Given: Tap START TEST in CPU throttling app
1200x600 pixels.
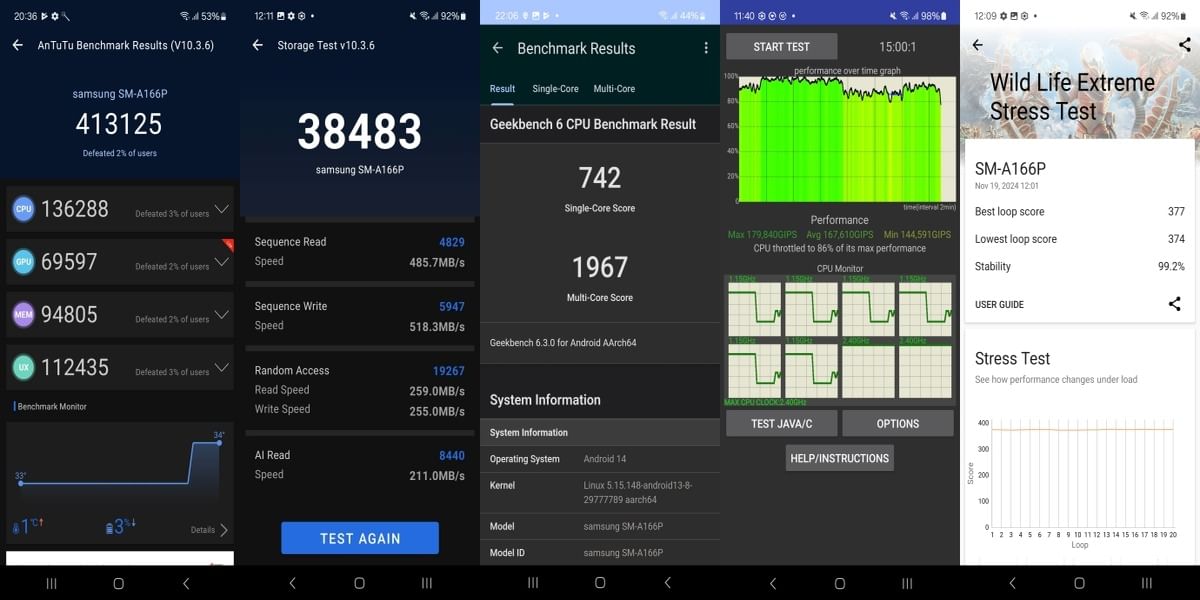Looking at the screenshot, I should click(x=783, y=46).
